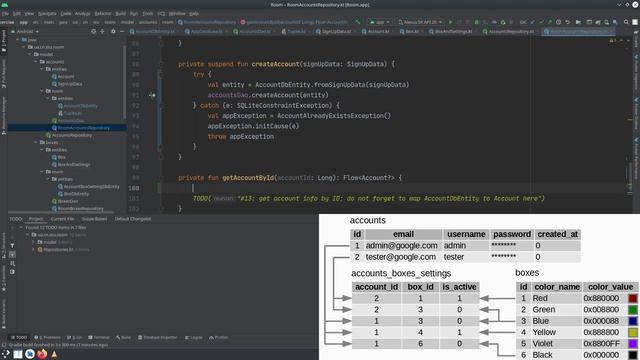
Task: Click the Select Opened File target icon
Action: pos(93,31)
